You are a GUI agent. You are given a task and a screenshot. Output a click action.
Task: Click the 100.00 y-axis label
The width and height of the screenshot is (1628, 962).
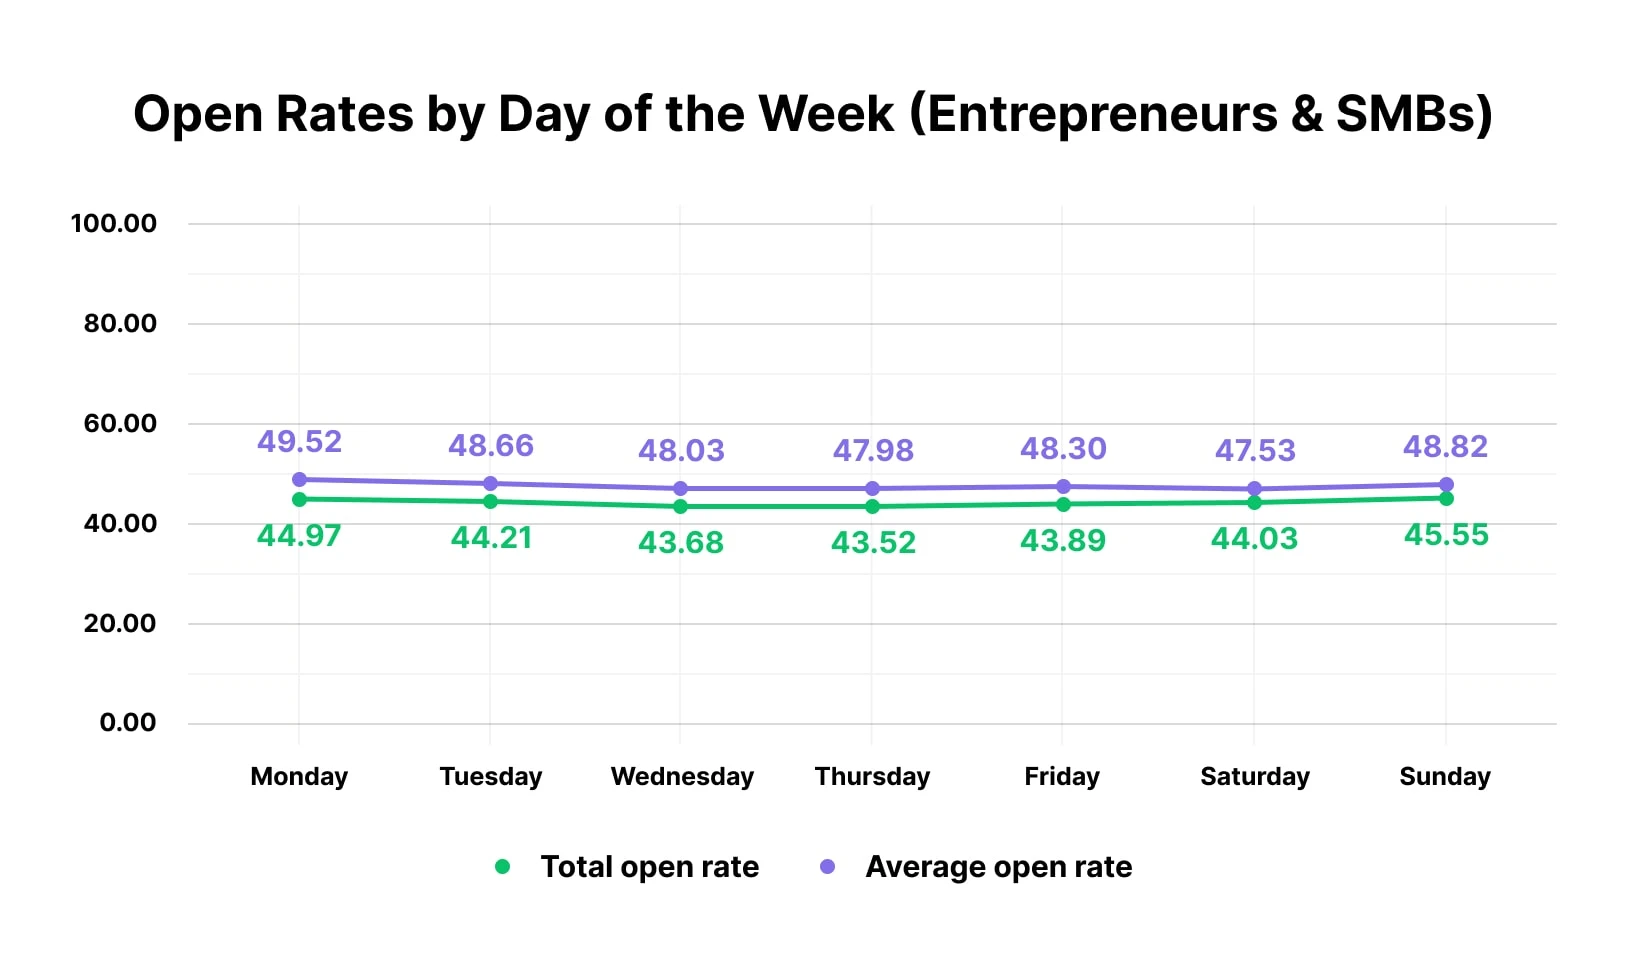[x=114, y=223]
